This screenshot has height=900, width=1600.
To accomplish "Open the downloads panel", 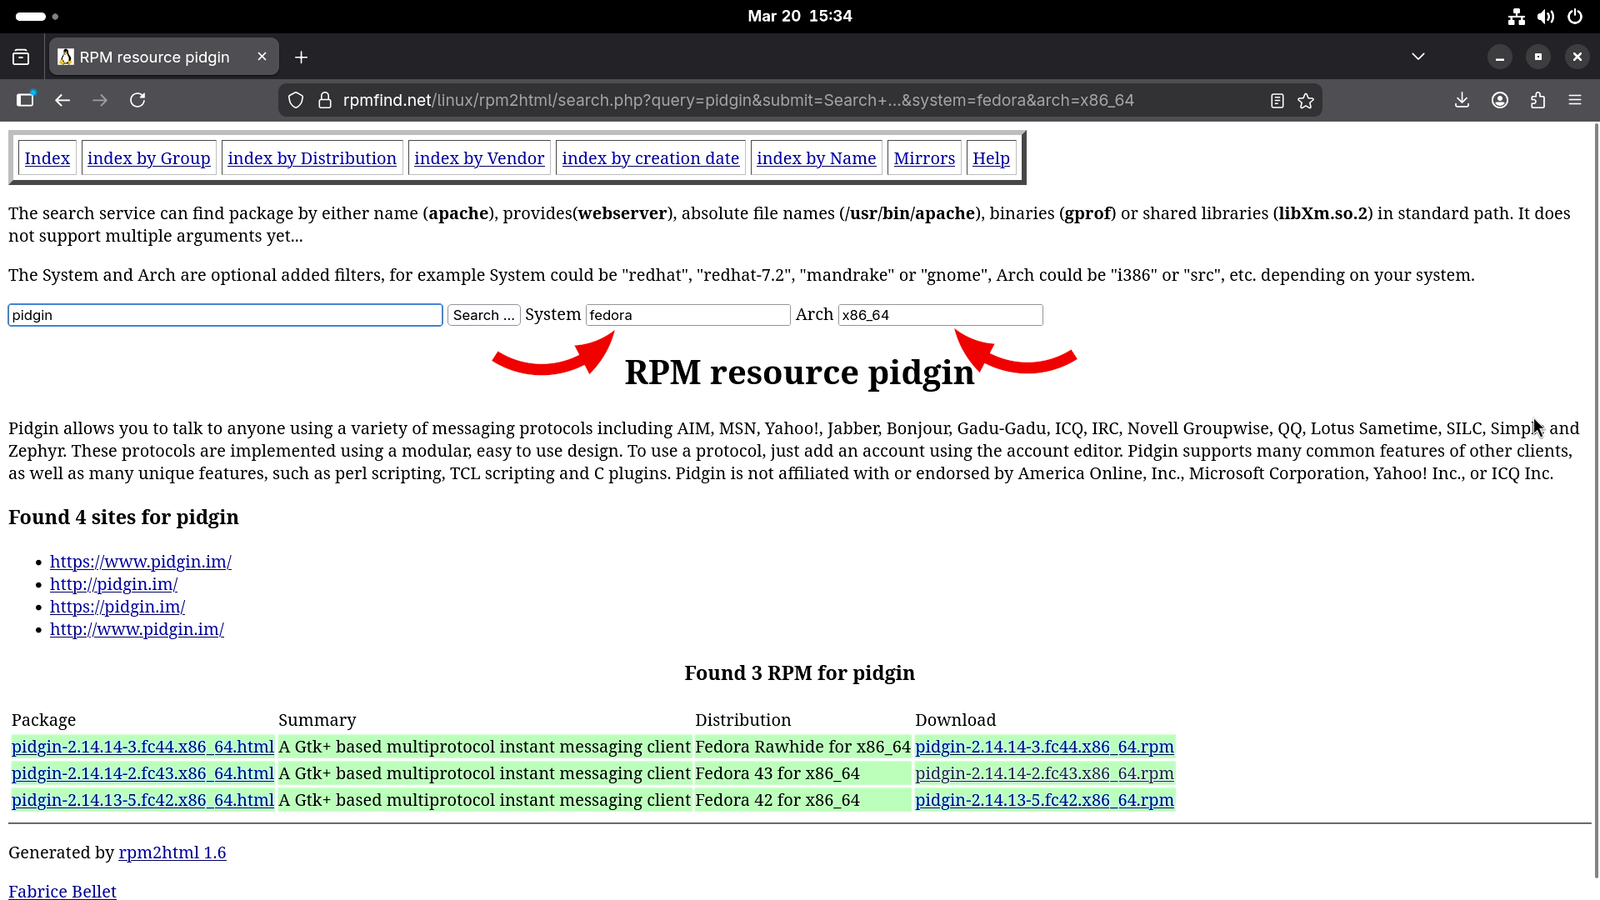I will point(1462,100).
